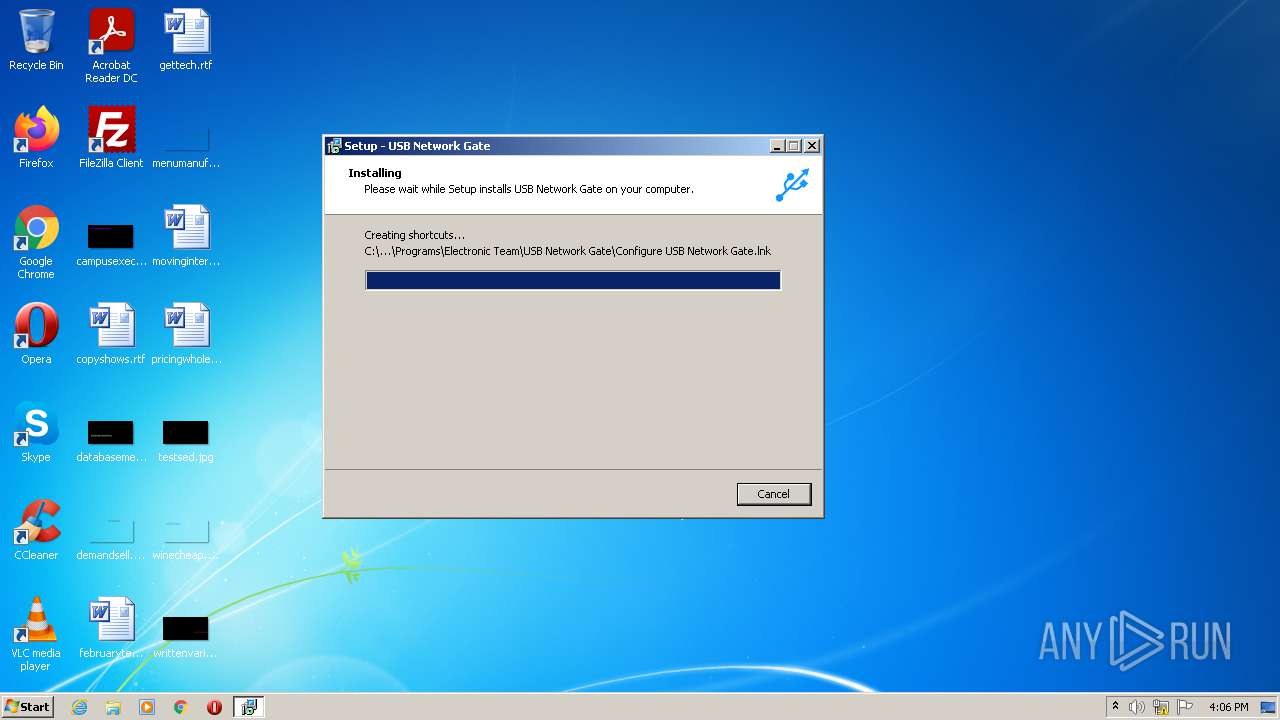The image size is (1280, 720).
Task: Select the februaryter... document icon
Action: [111, 628]
